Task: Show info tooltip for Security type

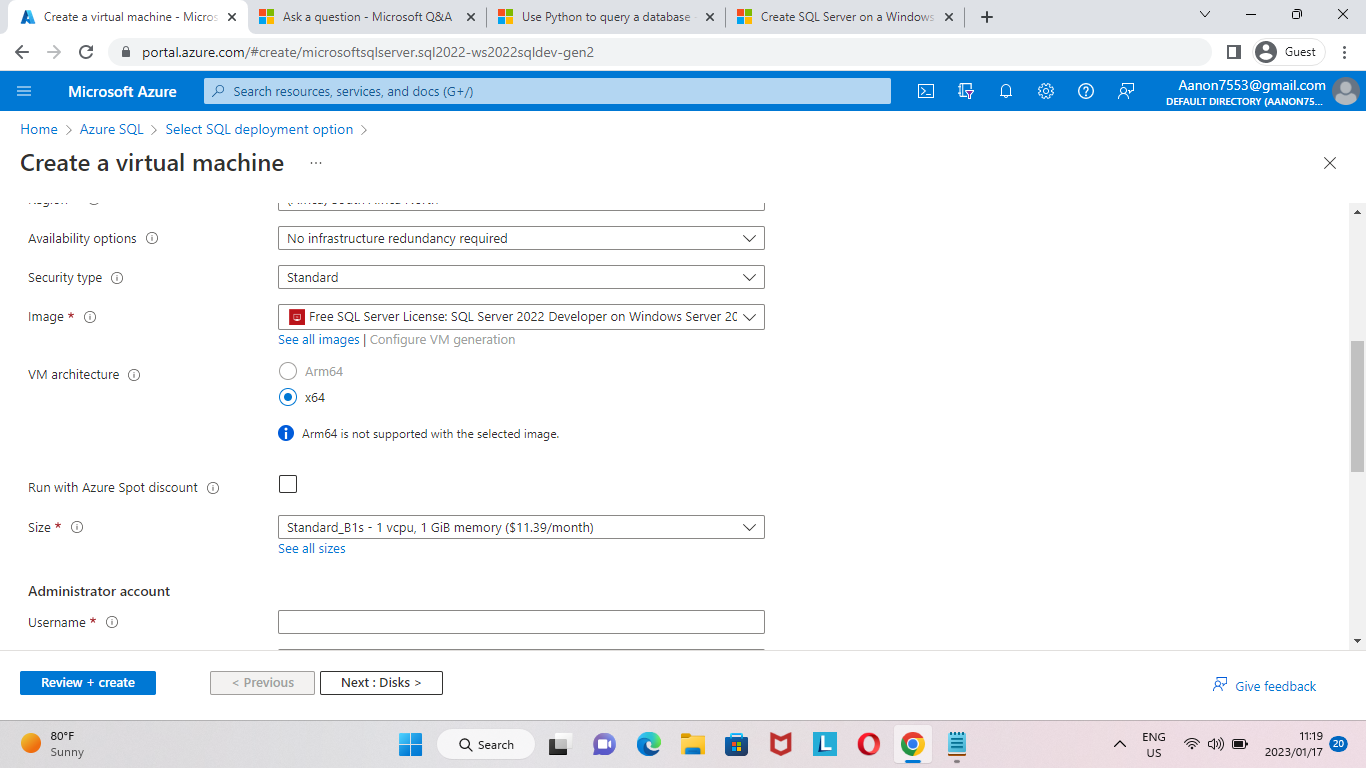Action: pyautogui.click(x=117, y=278)
